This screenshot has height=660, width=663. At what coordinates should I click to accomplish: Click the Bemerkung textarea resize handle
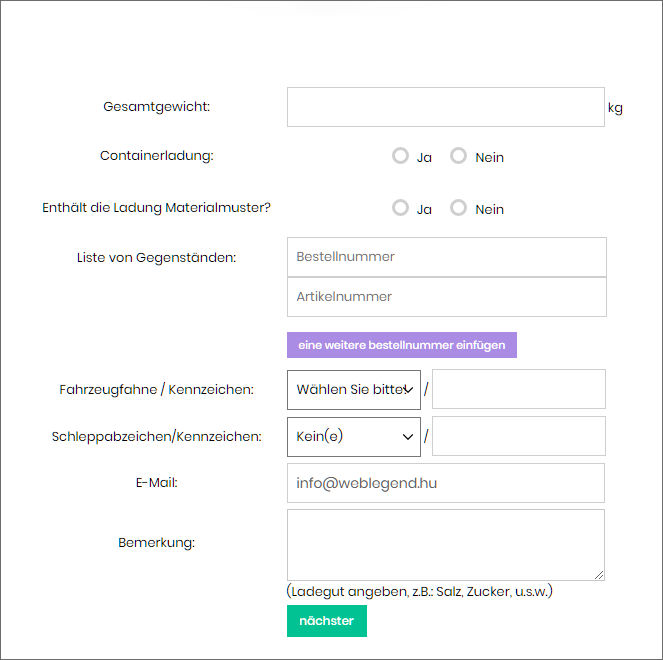coord(599,575)
